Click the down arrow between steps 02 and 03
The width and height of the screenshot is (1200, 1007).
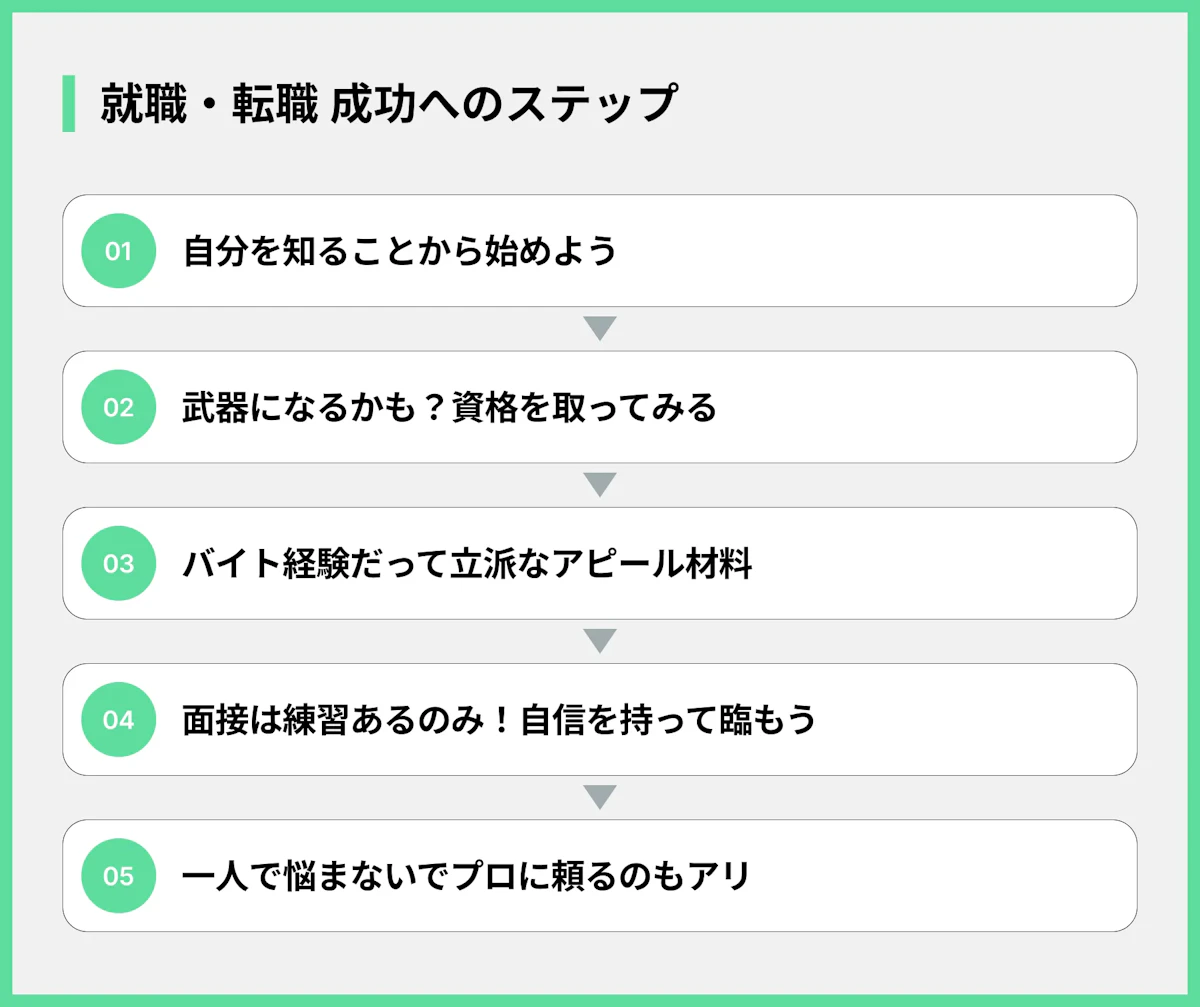tap(599, 485)
